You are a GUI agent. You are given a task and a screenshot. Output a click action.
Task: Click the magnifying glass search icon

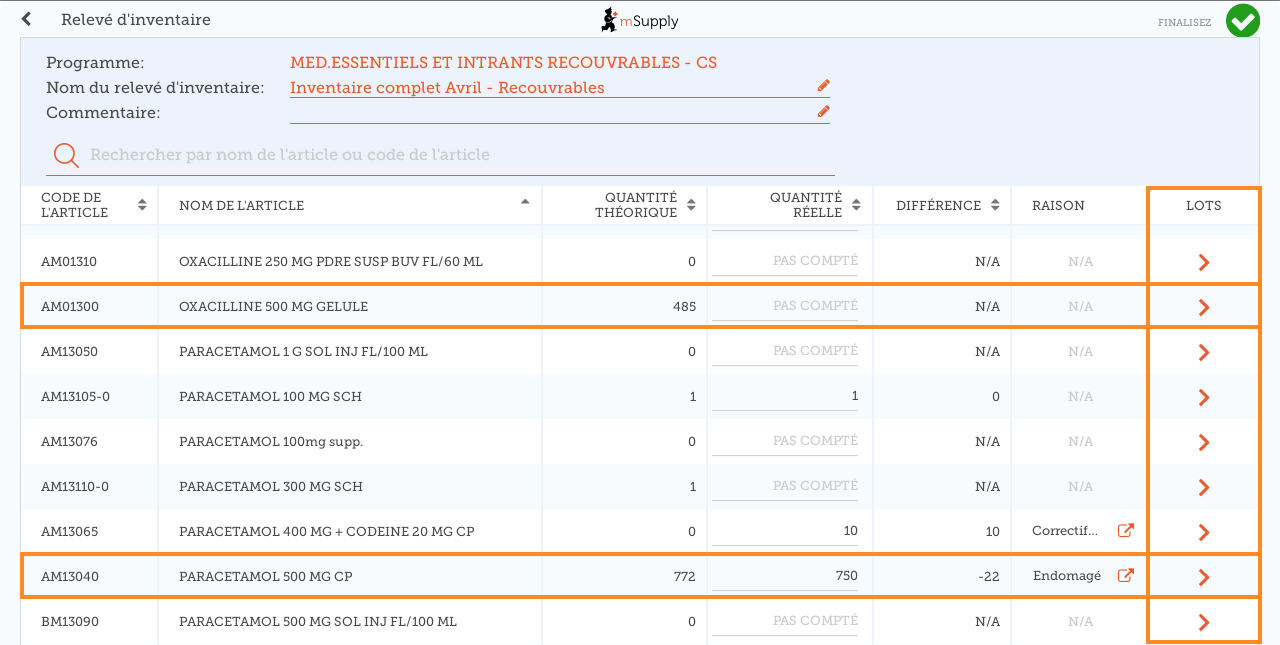click(x=66, y=155)
